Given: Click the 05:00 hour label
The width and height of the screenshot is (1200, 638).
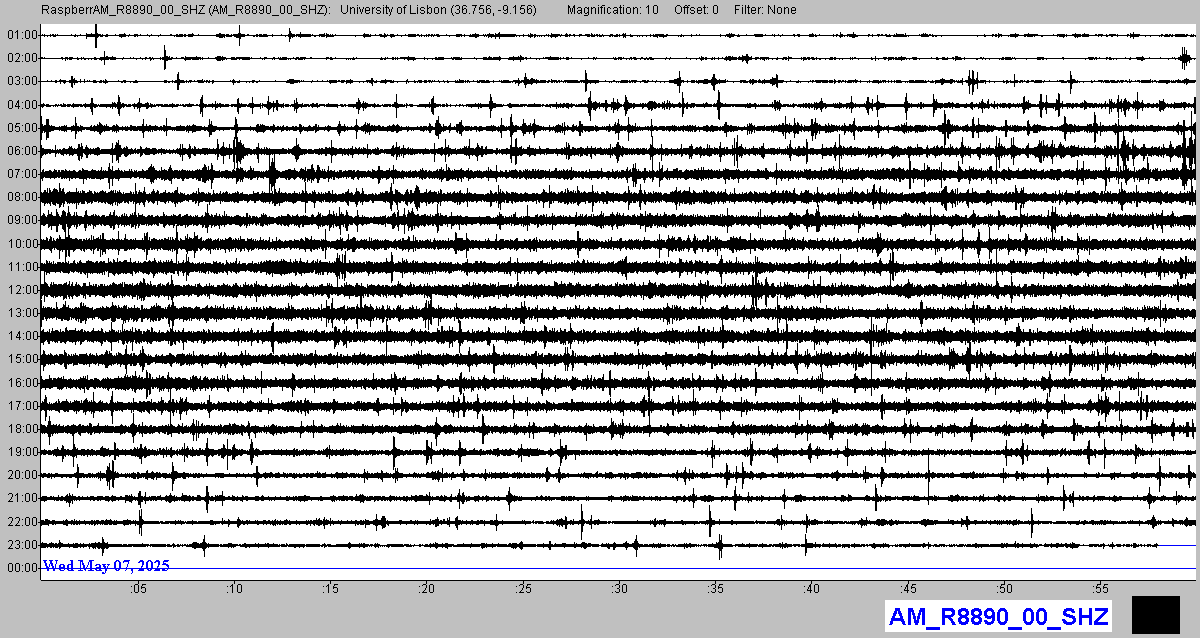Looking at the screenshot, I should (x=22, y=128).
